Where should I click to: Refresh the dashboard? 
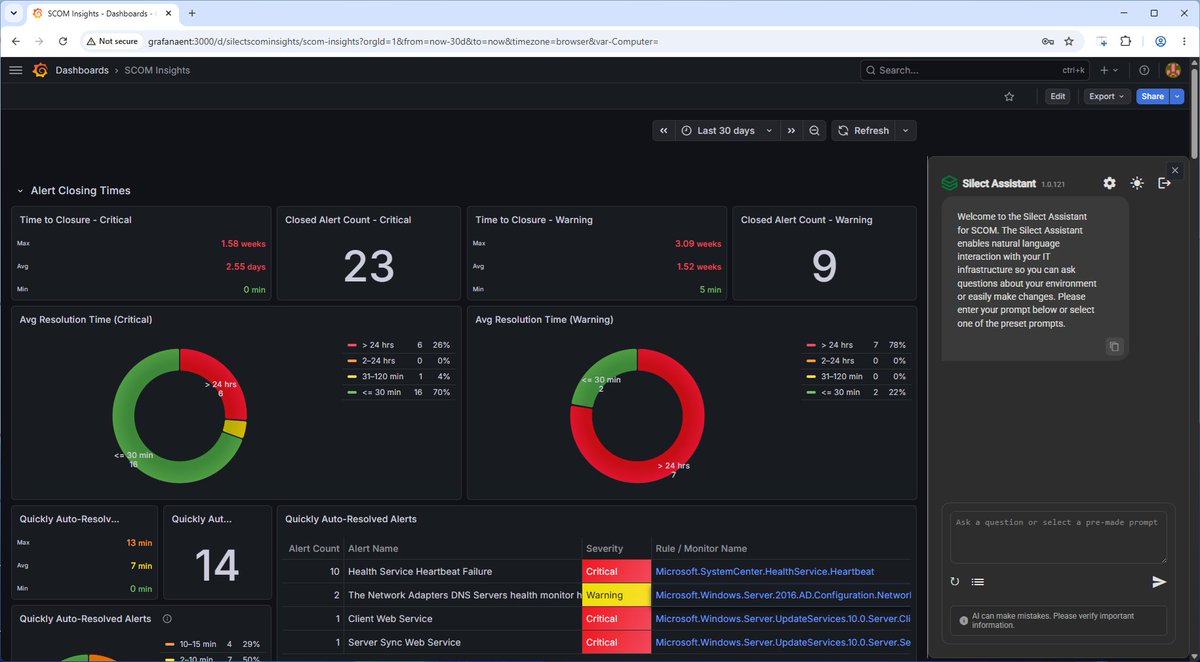863,130
